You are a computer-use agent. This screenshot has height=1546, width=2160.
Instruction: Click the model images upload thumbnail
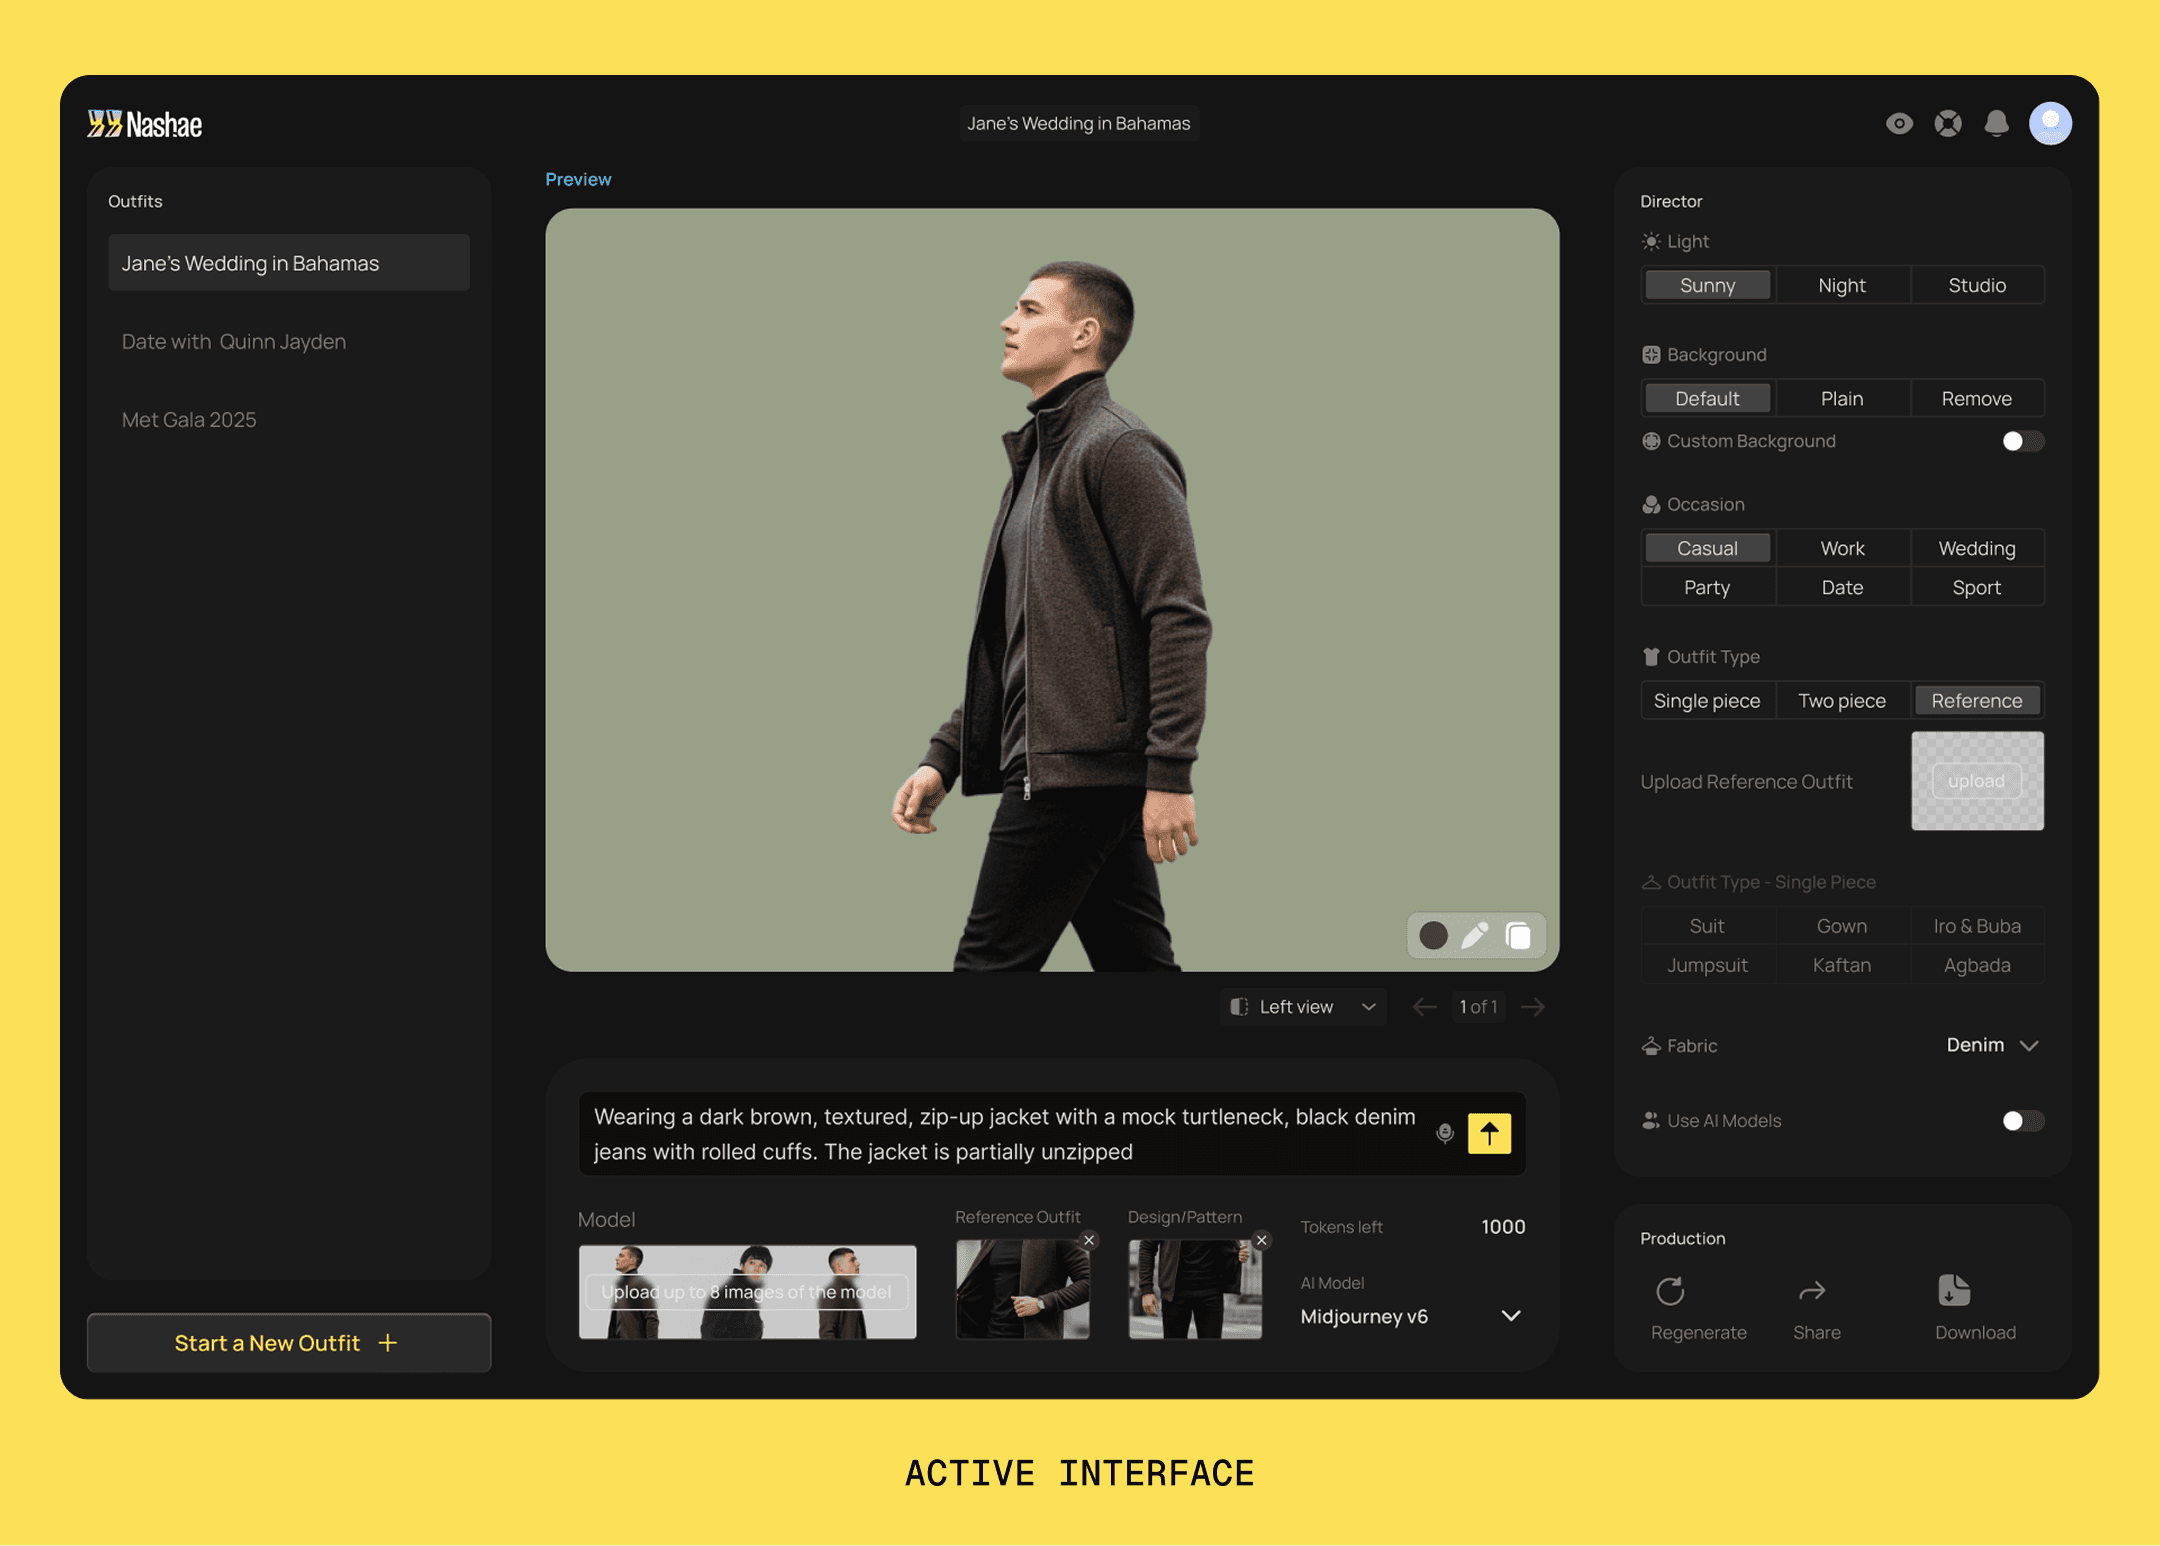[747, 1291]
